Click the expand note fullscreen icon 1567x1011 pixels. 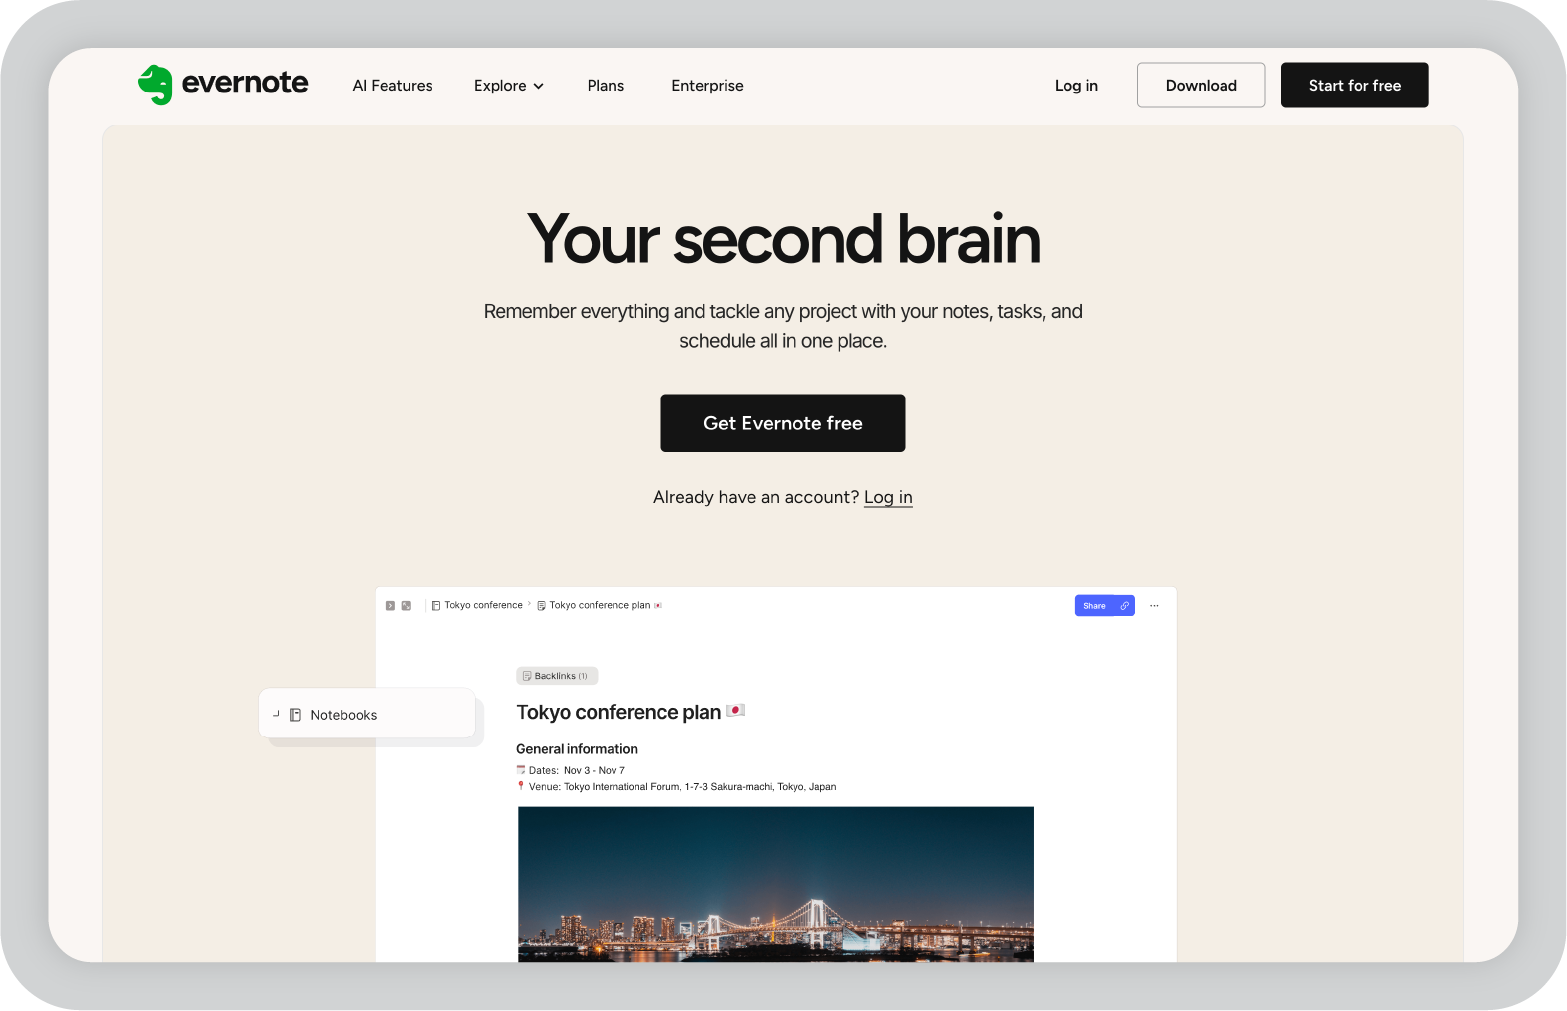coord(406,606)
